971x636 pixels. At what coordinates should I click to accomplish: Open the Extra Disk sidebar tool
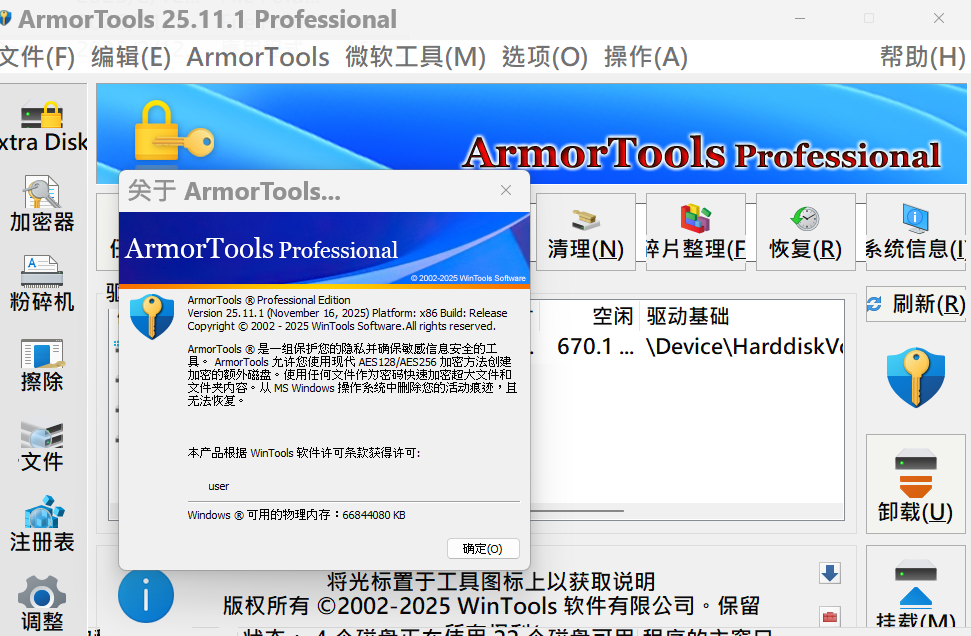click(x=42, y=127)
